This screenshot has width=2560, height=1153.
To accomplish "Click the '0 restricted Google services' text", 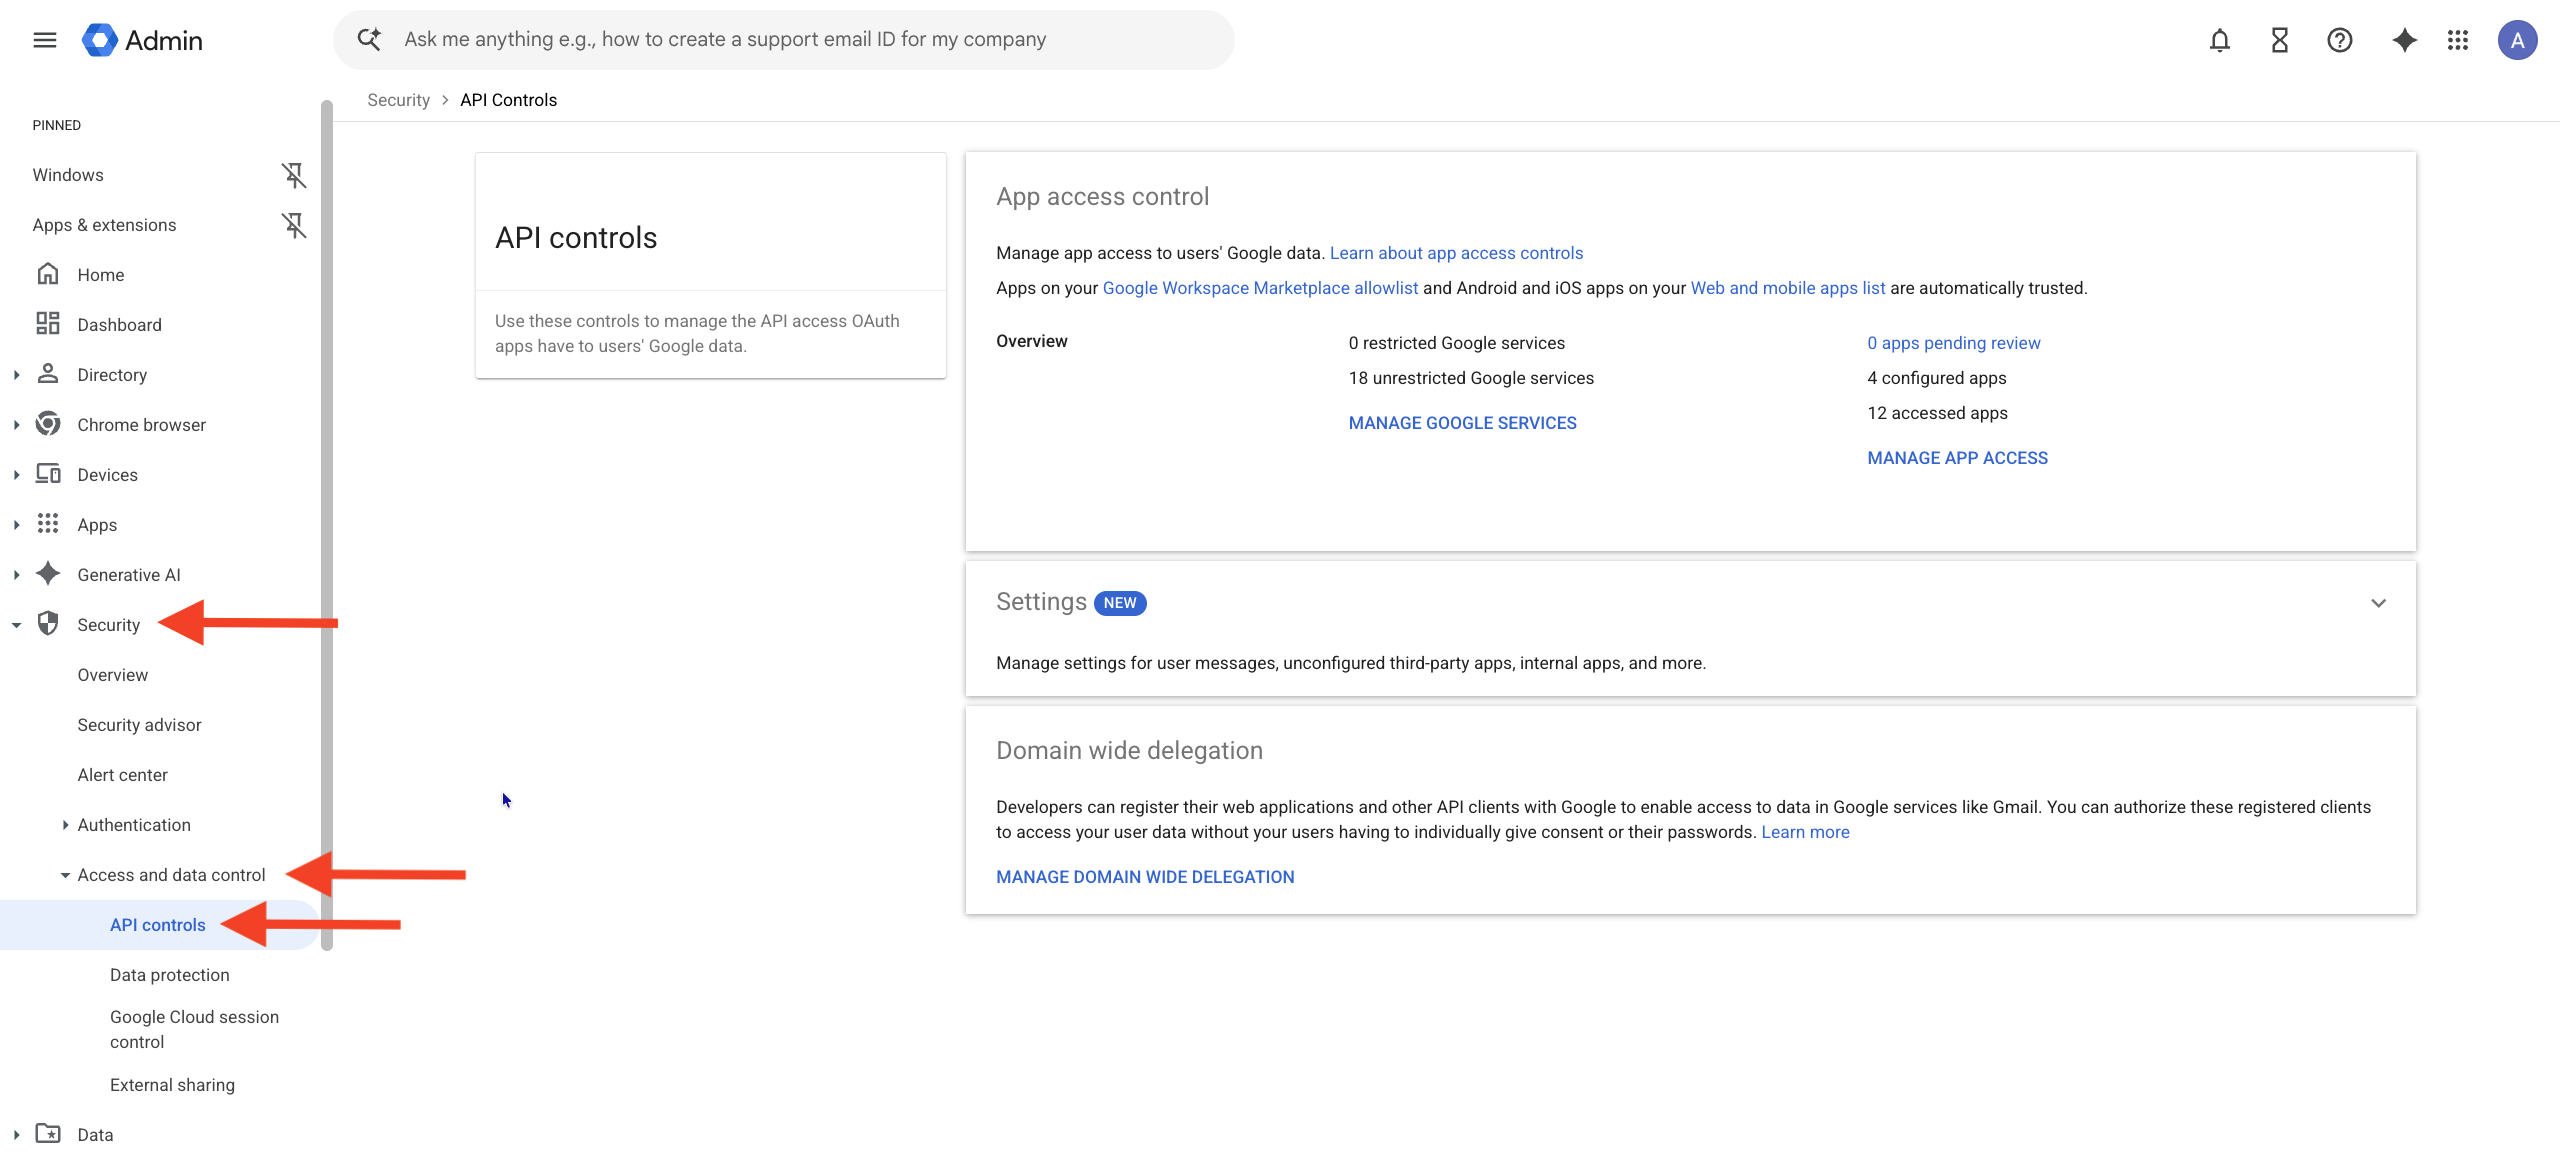I will (1456, 343).
